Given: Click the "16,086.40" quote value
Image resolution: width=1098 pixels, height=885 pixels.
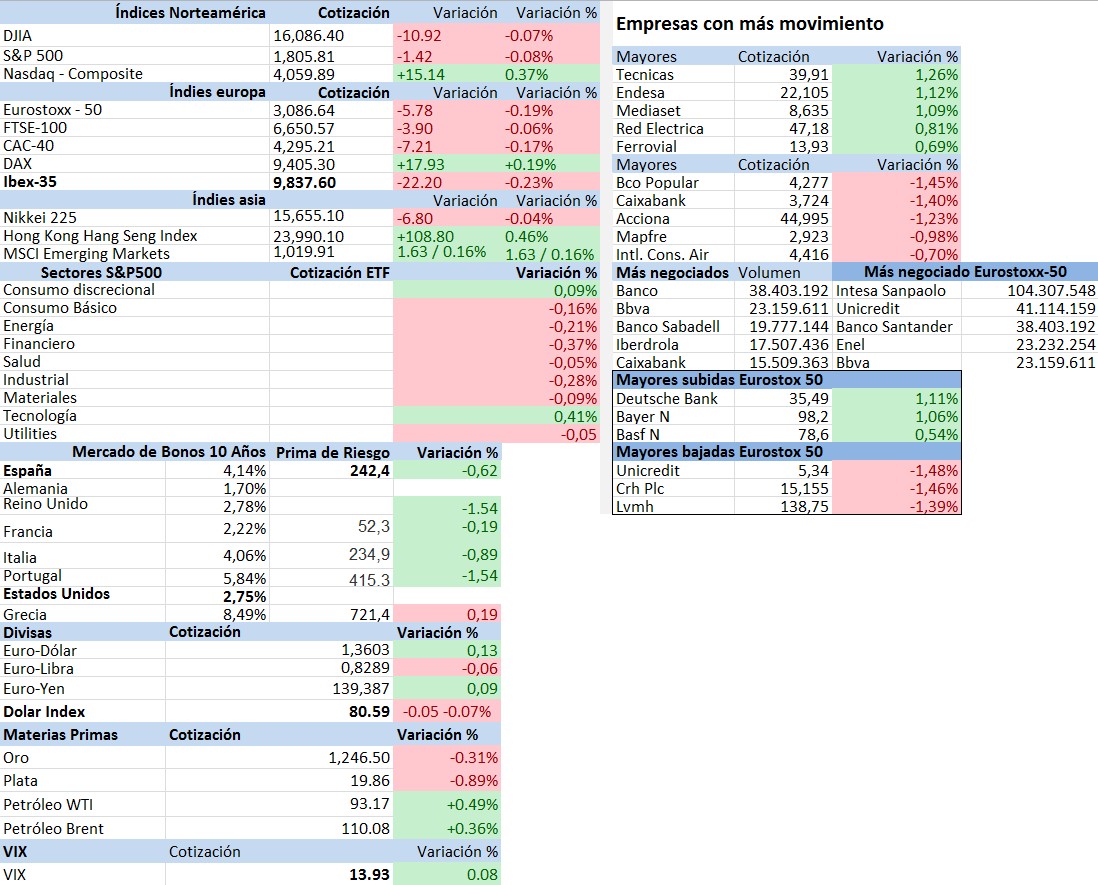Looking at the screenshot, I should coord(308,36).
